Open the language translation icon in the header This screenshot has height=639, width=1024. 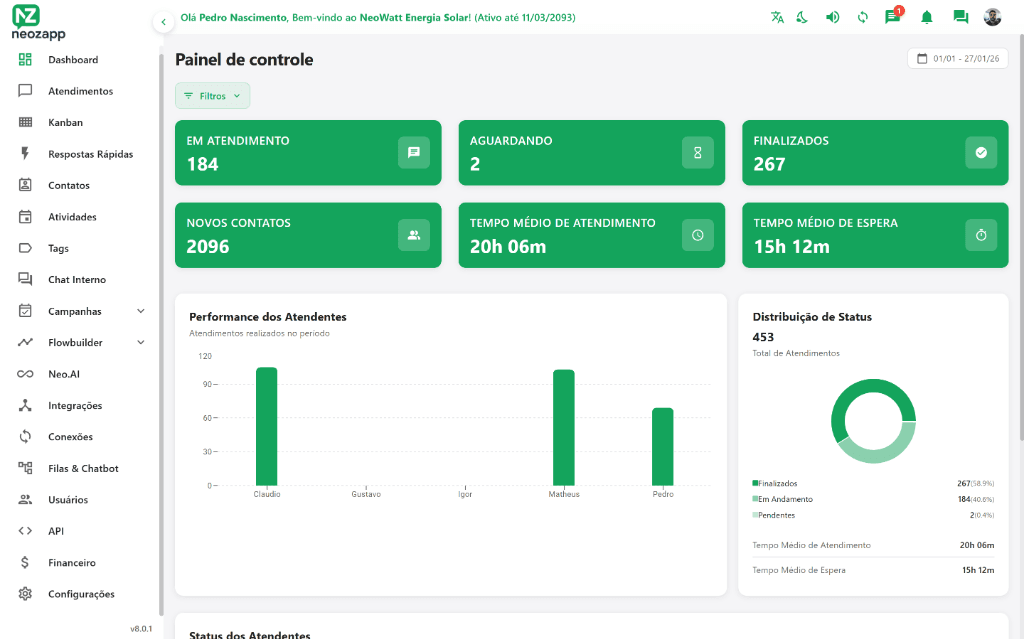(777, 17)
